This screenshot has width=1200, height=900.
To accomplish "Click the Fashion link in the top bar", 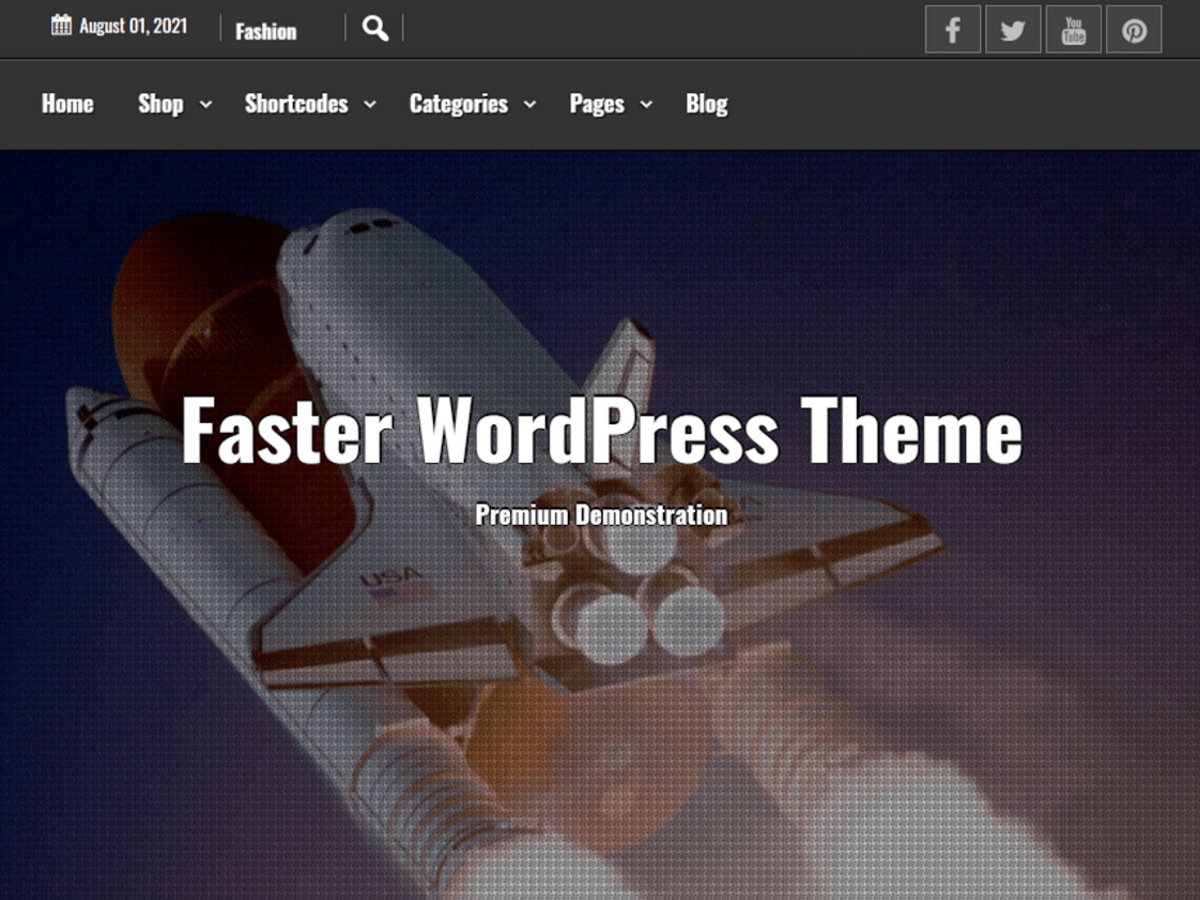I will (x=265, y=31).
